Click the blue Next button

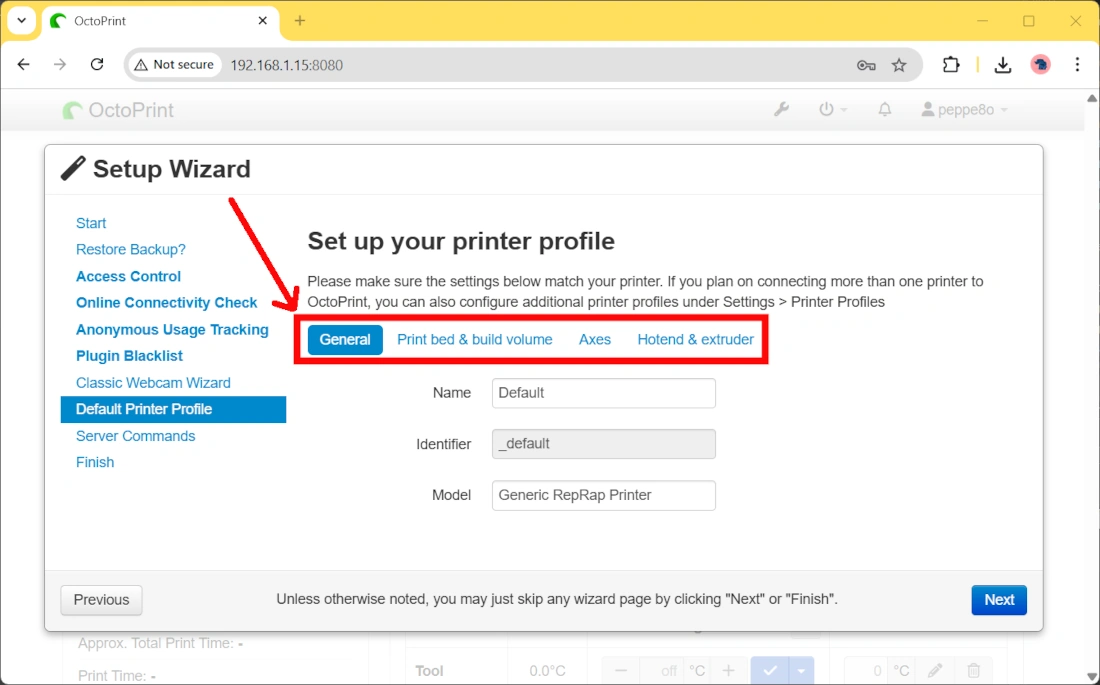(999, 600)
